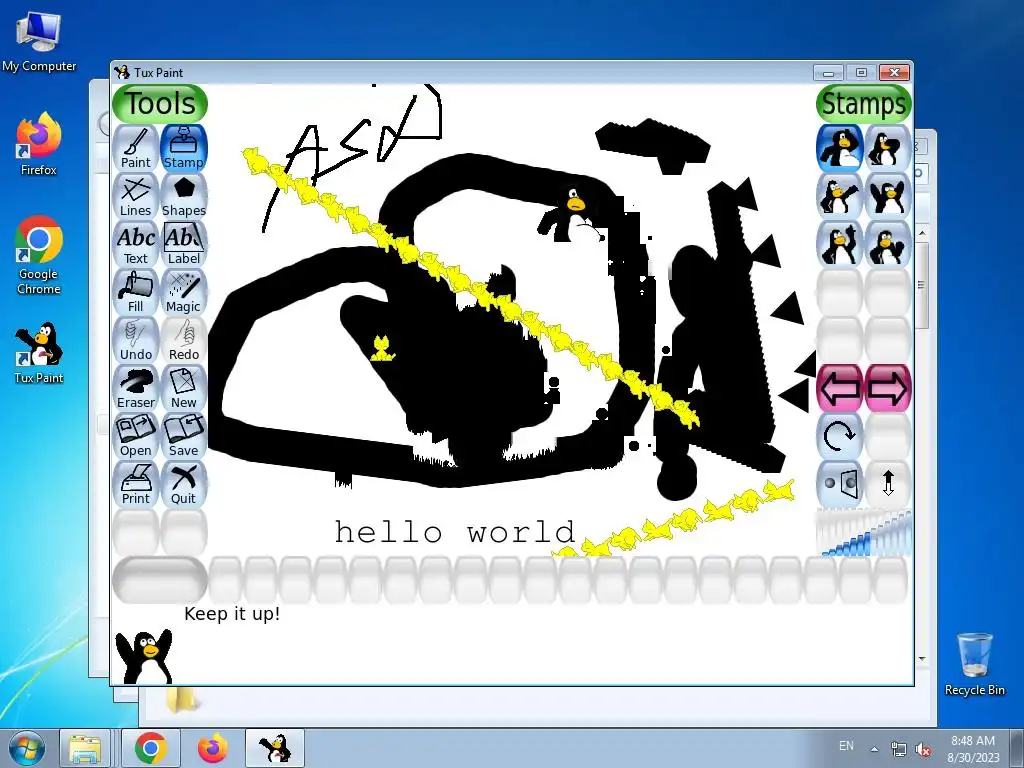Toggle flip stamp vertically

coord(888,484)
